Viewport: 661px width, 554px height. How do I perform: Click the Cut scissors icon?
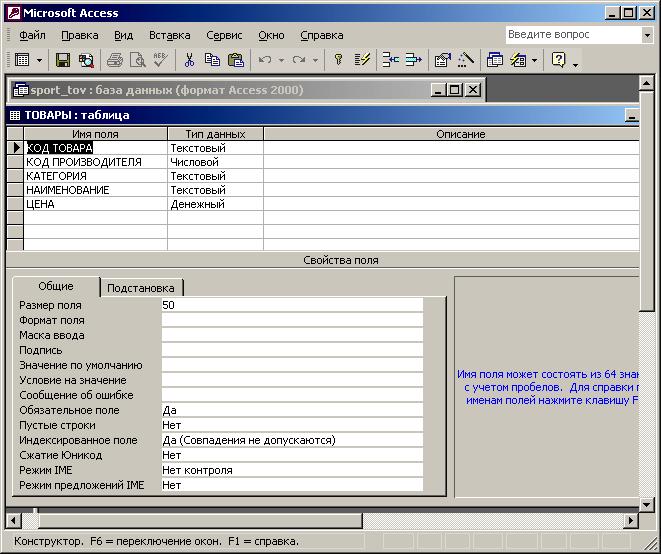[189, 60]
